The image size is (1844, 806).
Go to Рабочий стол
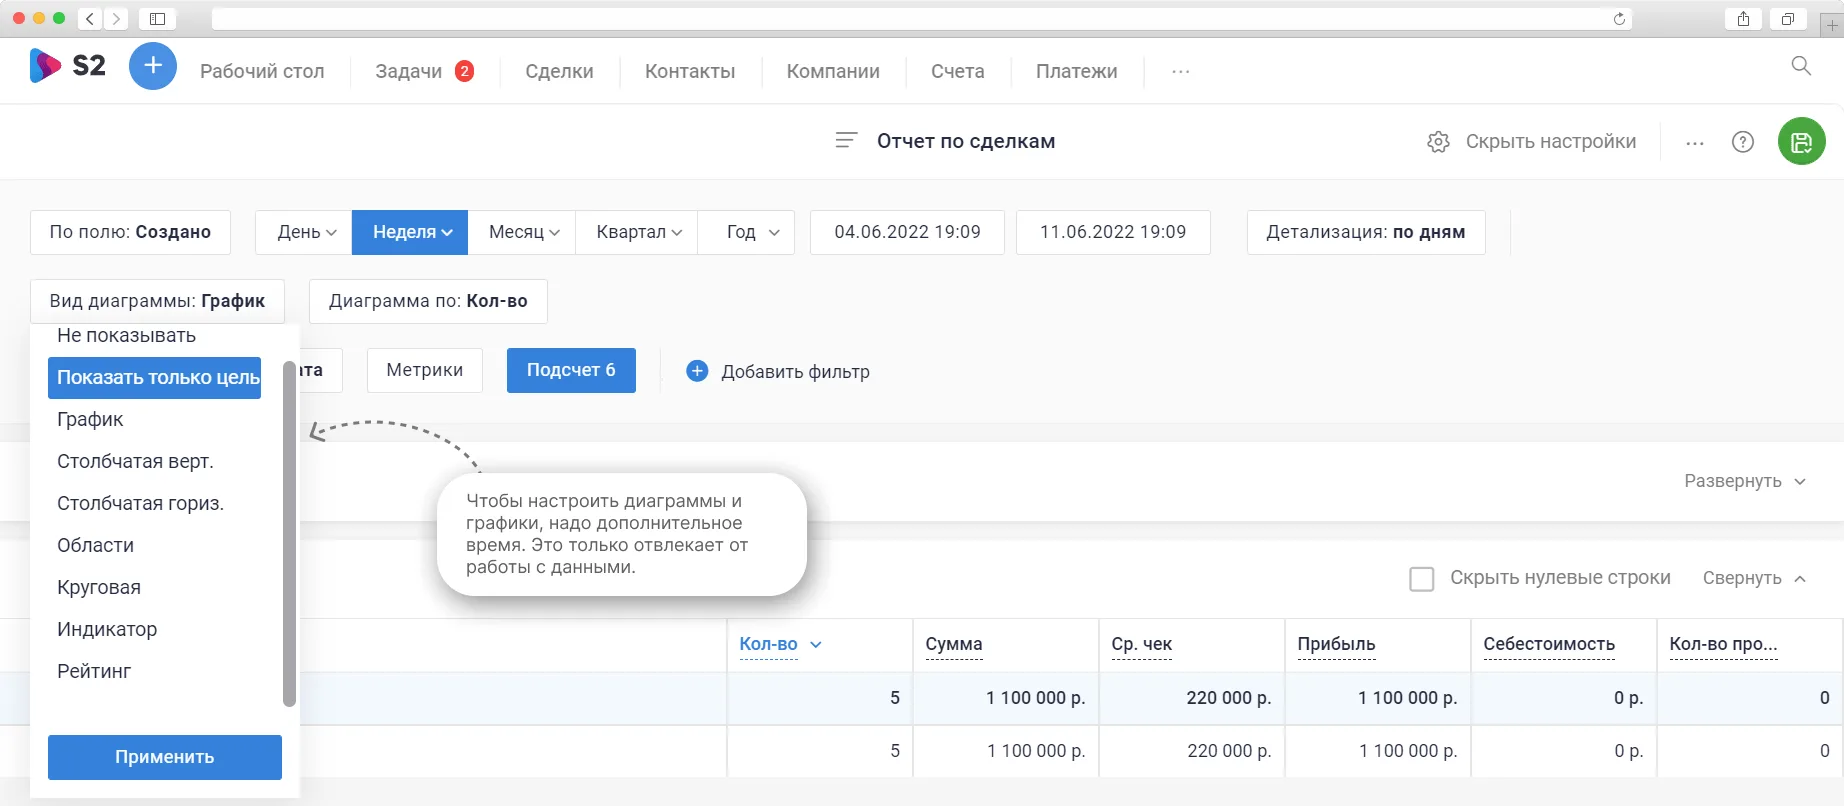pos(262,71)
